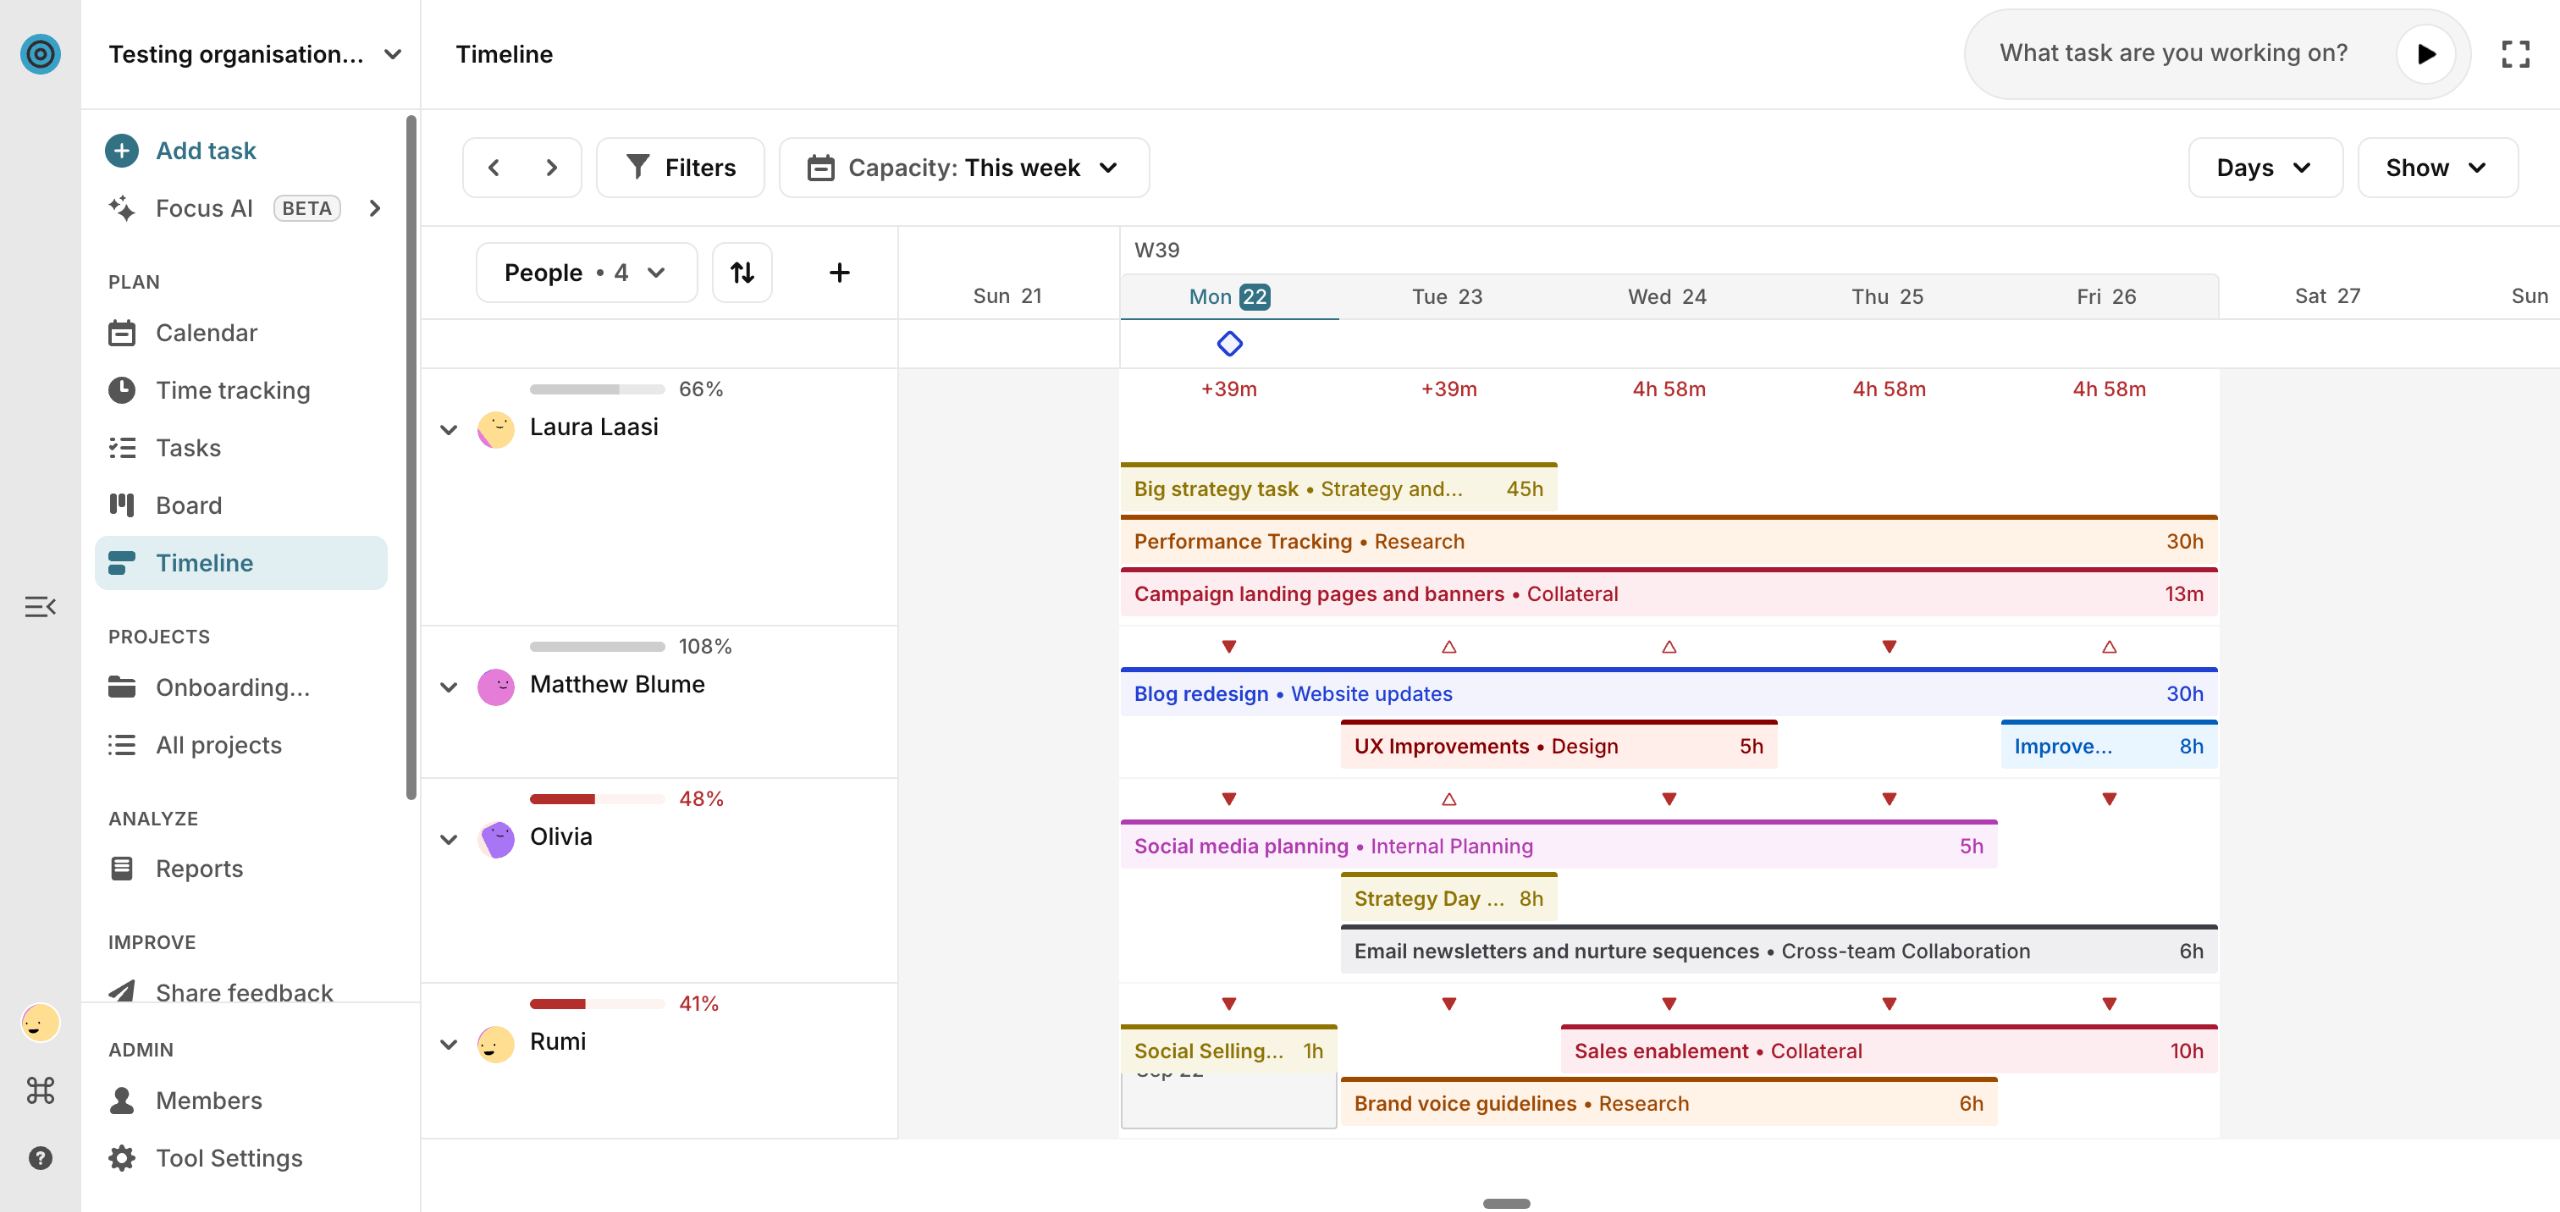Image resolution: width=2560 pixels, height=1212 pixels.
Task: Click today's diamond marker on Monday
Action: tap(1229, 344)
